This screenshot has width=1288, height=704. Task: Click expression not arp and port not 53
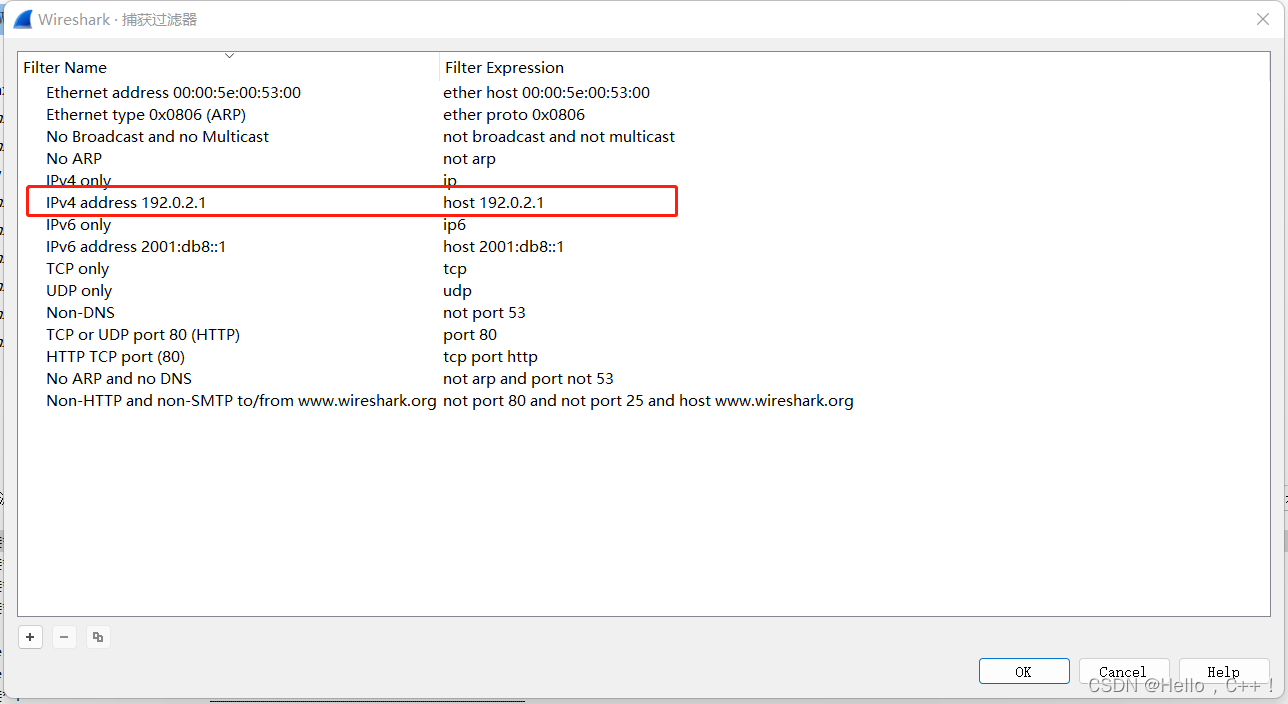528,378
